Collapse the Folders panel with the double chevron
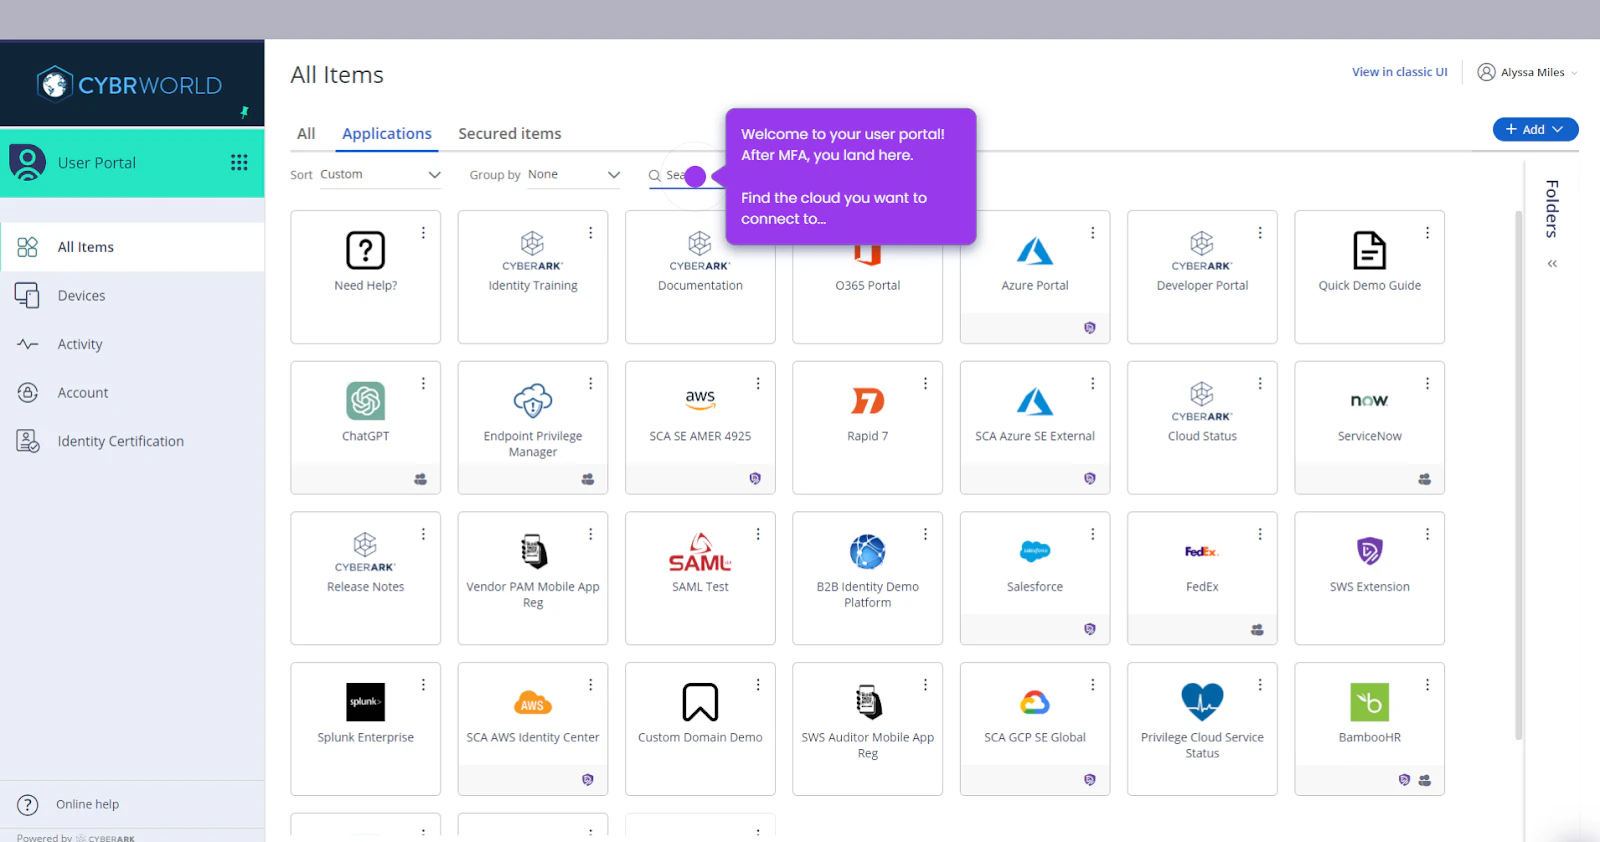 tap(1552, 264)
